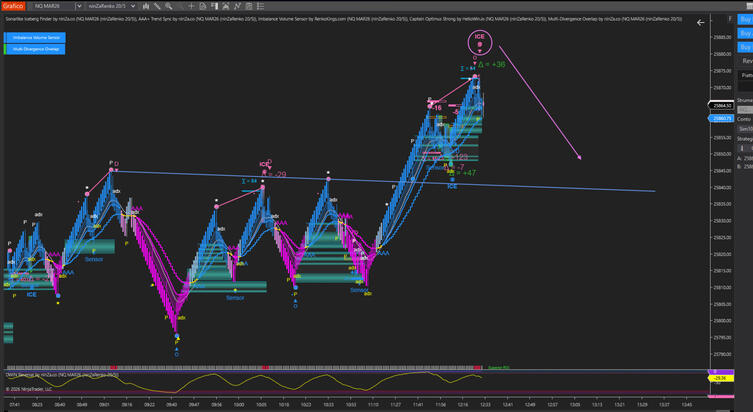The width and height of the screenshot is (753, 412).
Task: Open the NQ MAR26 instrument dropdown
Action: click(x=78, y=6)
